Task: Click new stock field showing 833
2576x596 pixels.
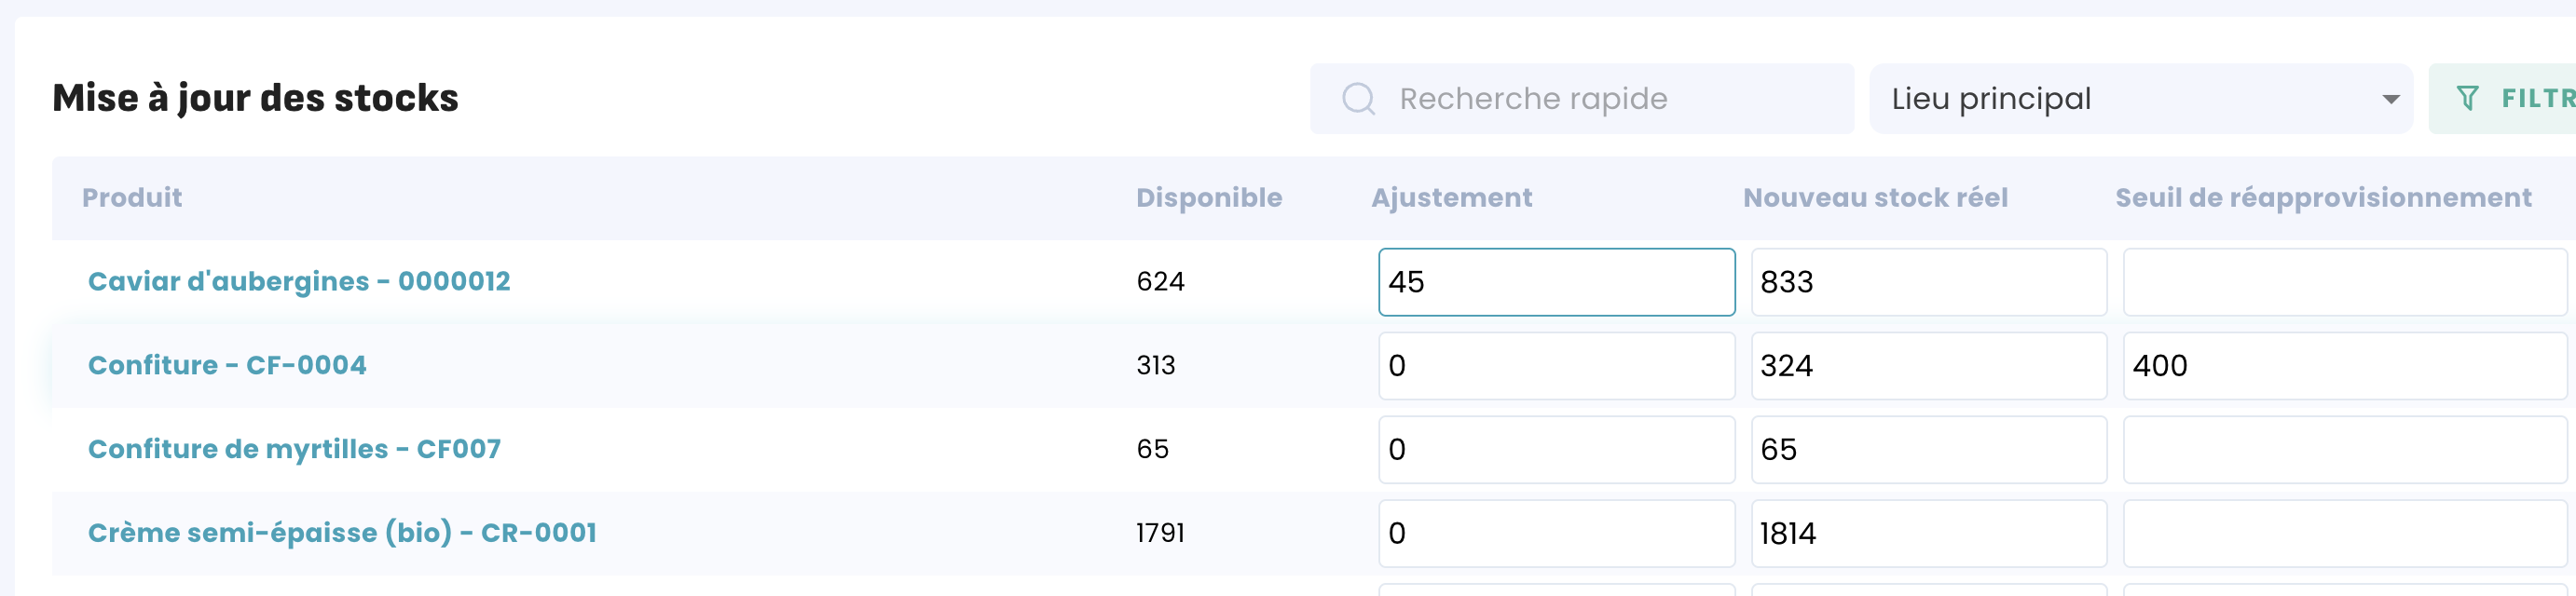Action: point(1928,282)
